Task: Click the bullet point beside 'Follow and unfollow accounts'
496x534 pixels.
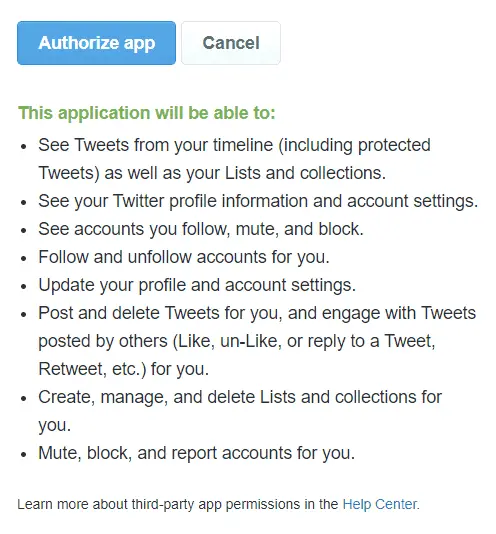Action: [x=24, y=258]
